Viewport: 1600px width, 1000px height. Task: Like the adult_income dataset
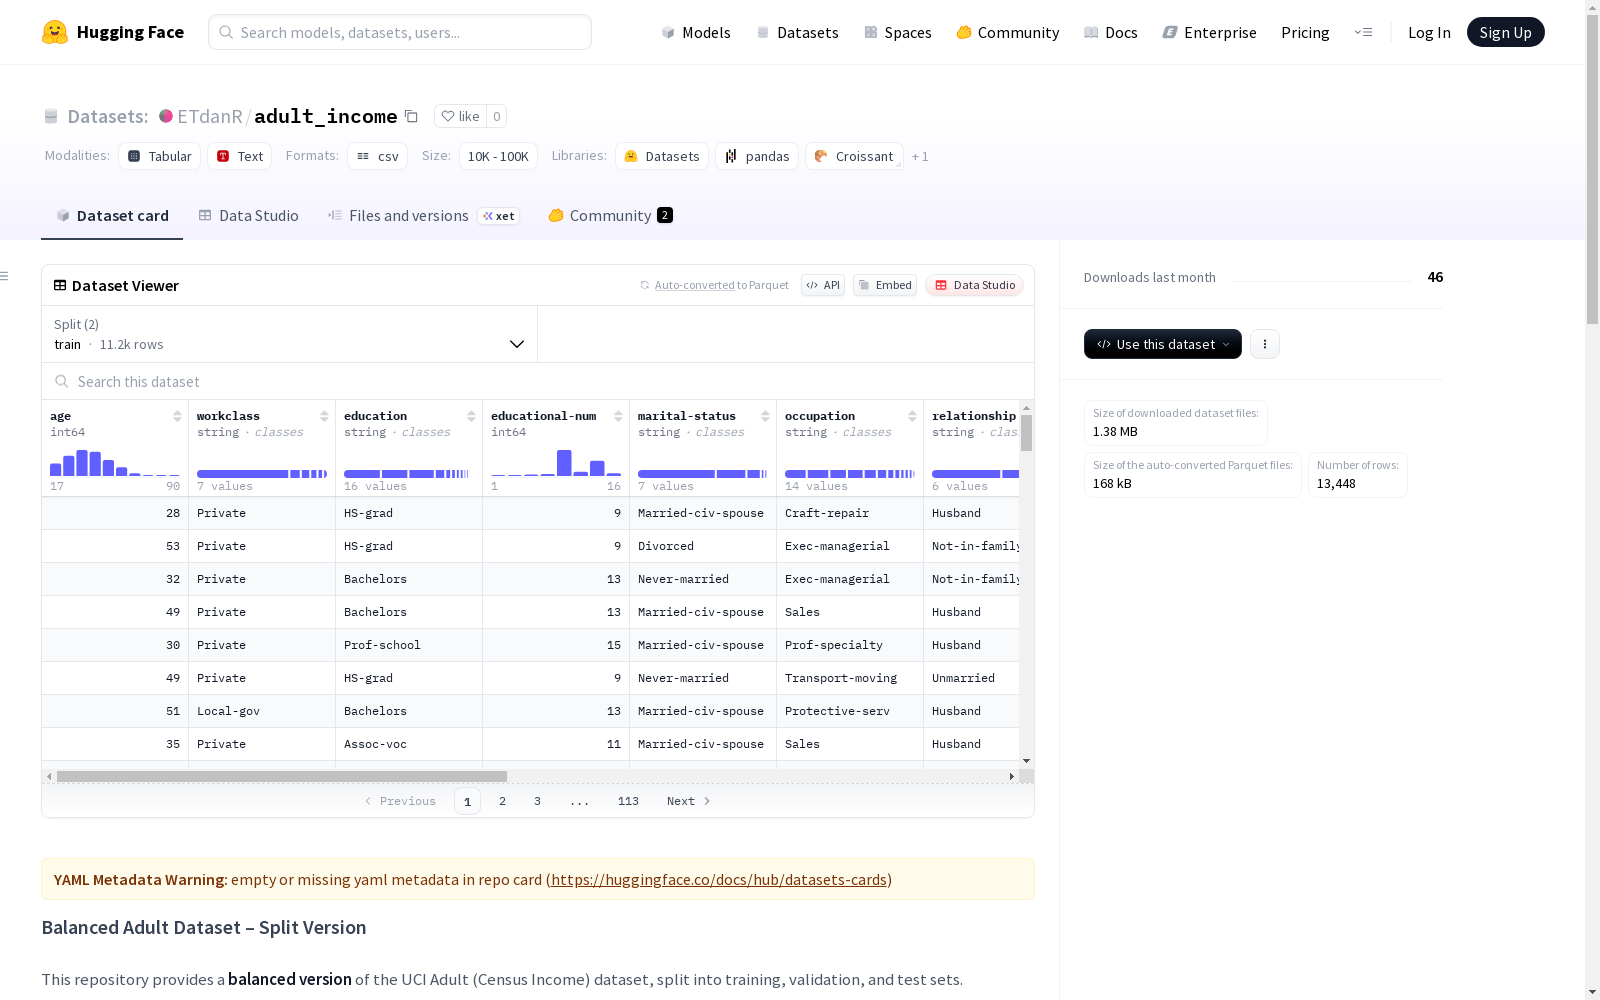(461, 116)
